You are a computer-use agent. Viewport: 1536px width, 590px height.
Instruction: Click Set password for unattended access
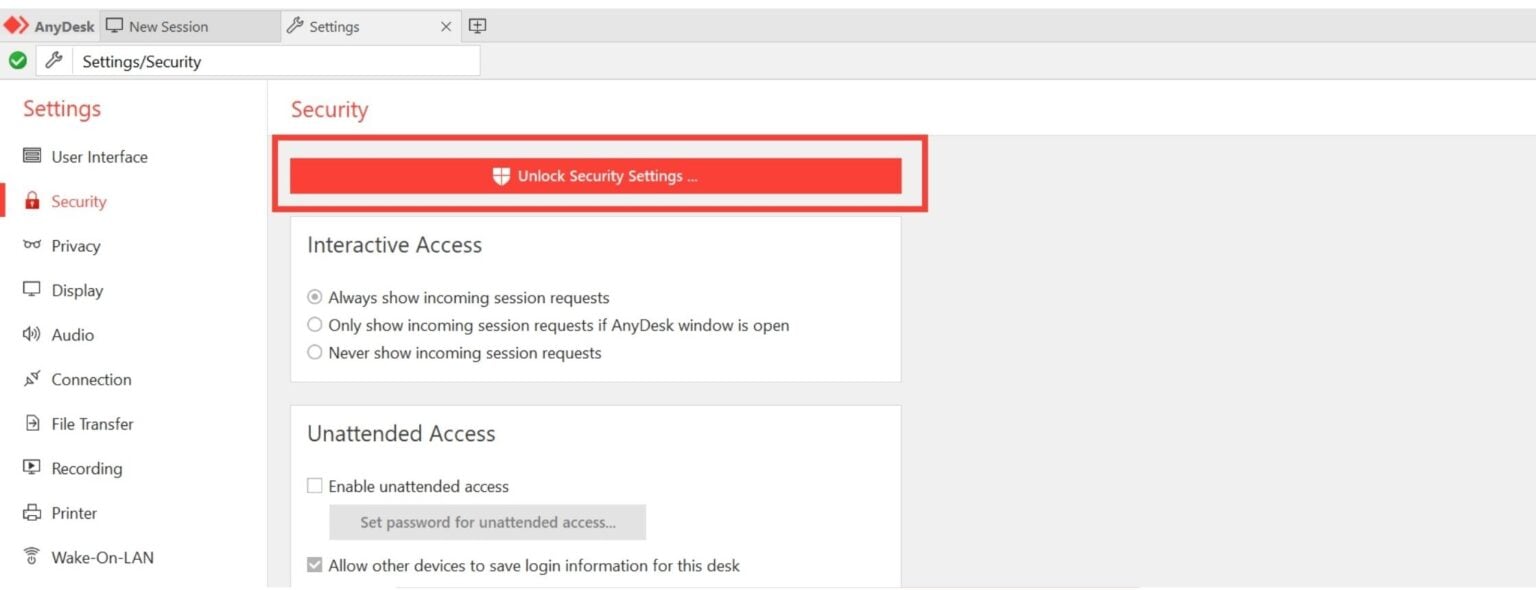coord(487,521)
